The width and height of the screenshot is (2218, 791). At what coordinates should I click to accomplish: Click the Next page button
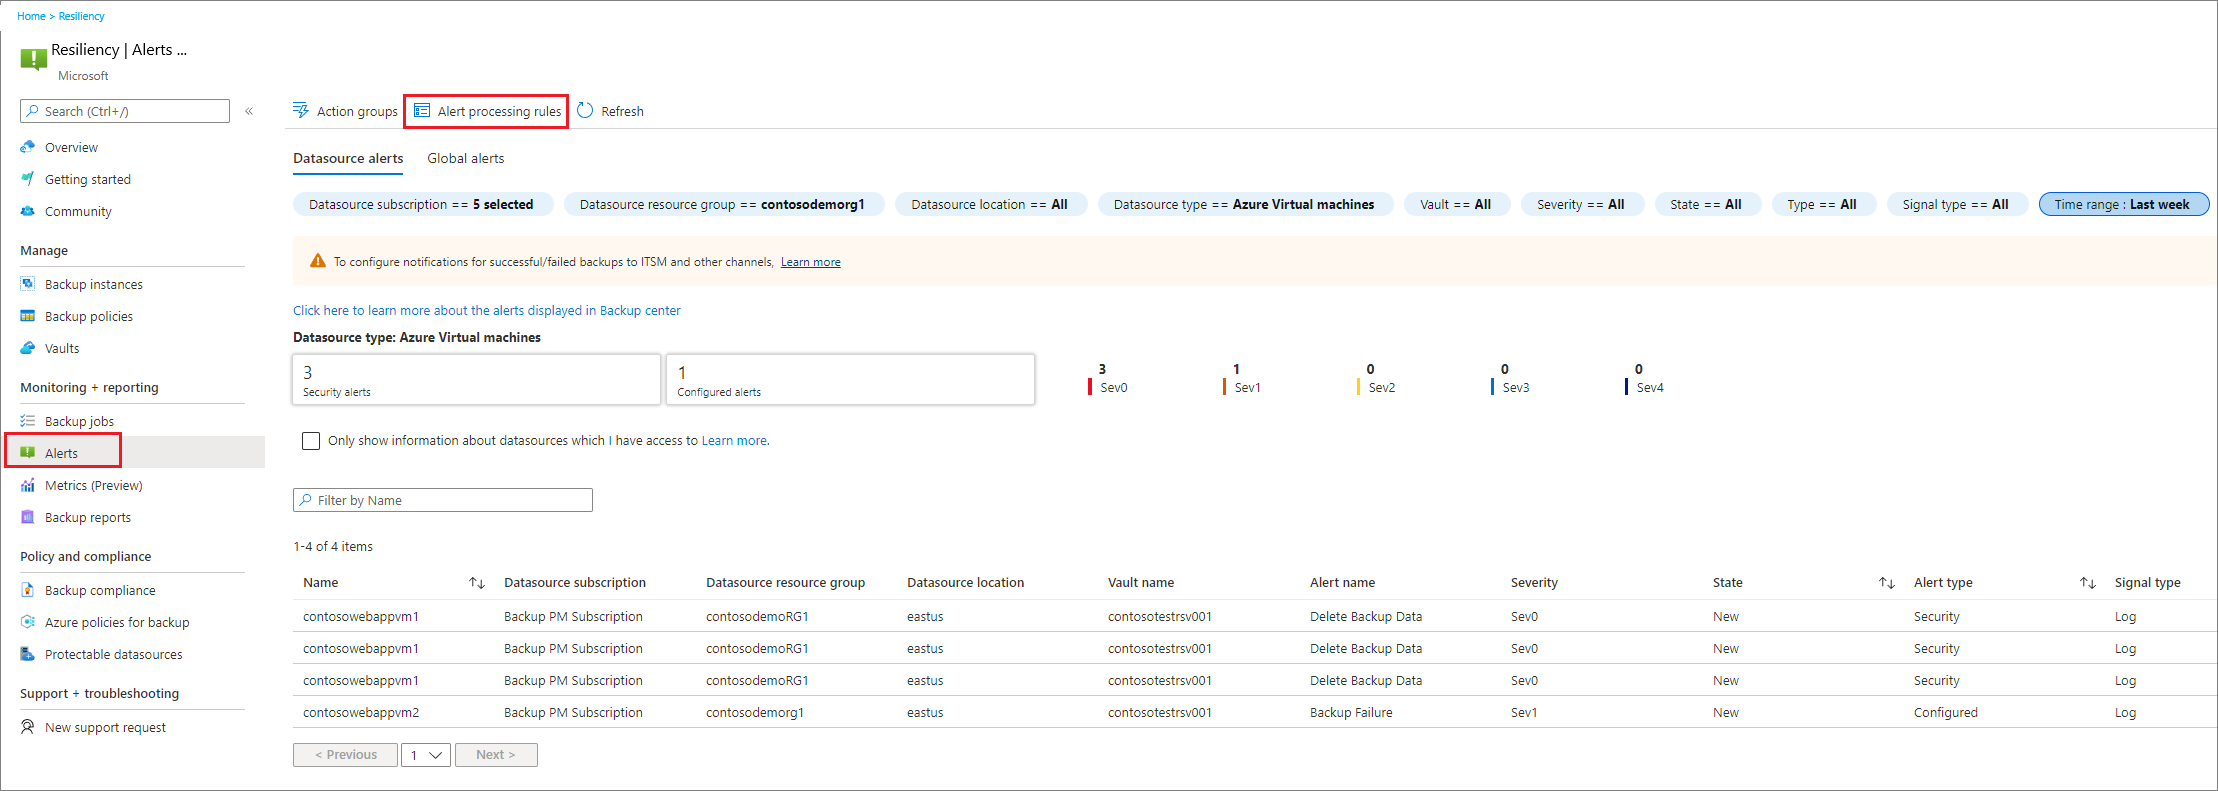[x=496, y=755]
